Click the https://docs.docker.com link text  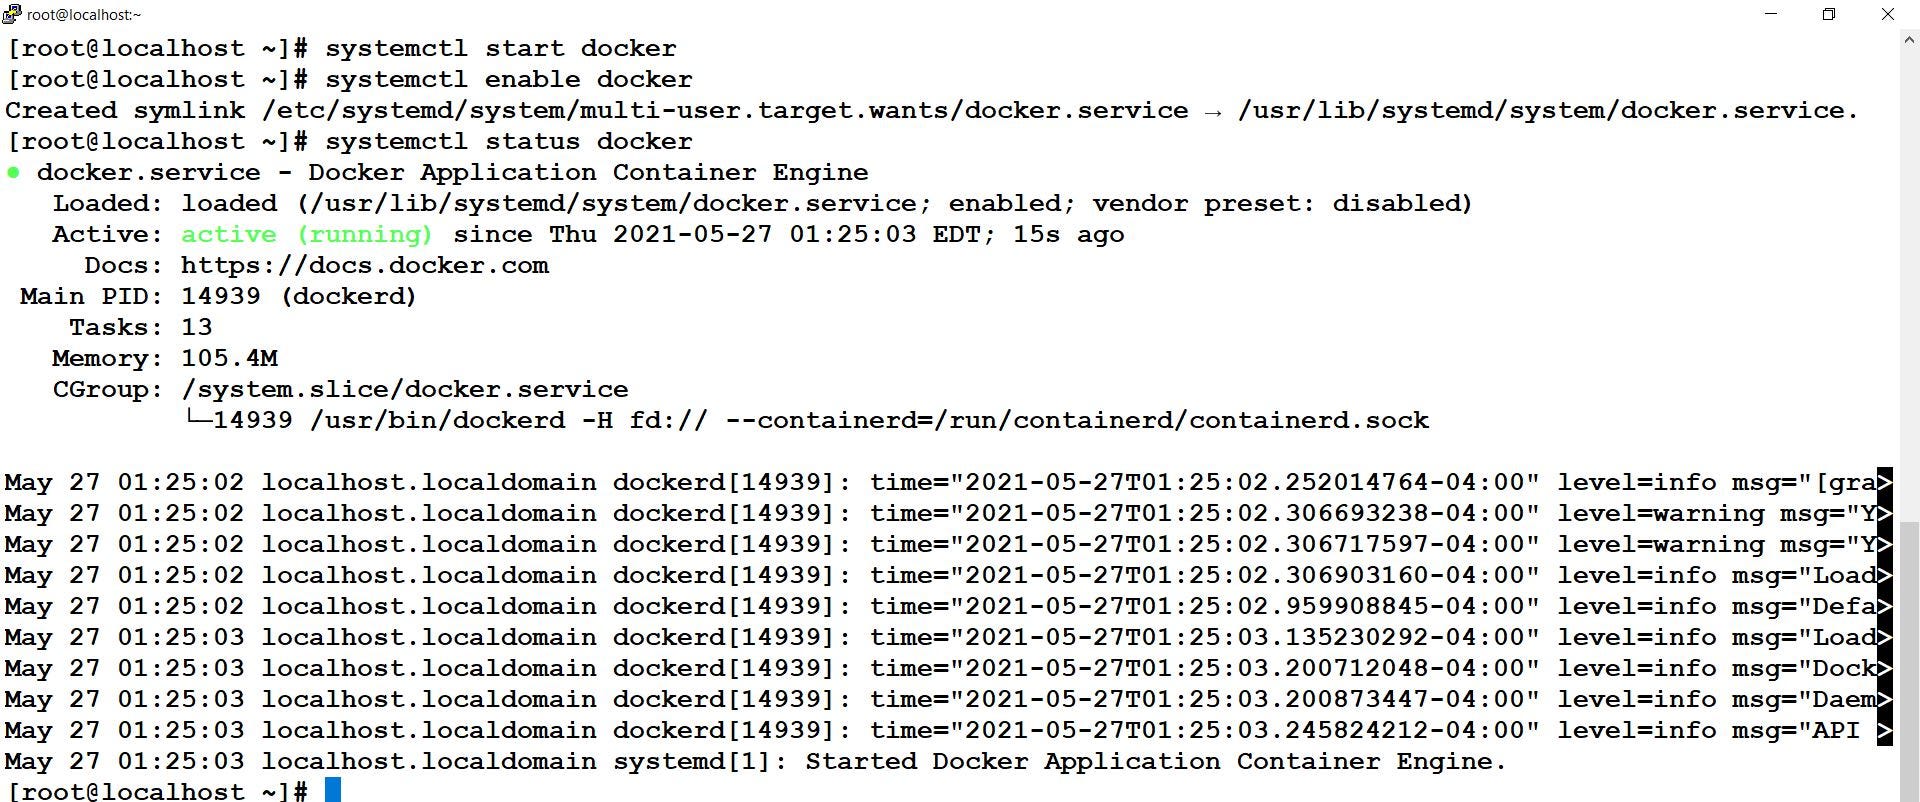pyautogui.click(x=365, y=266)
